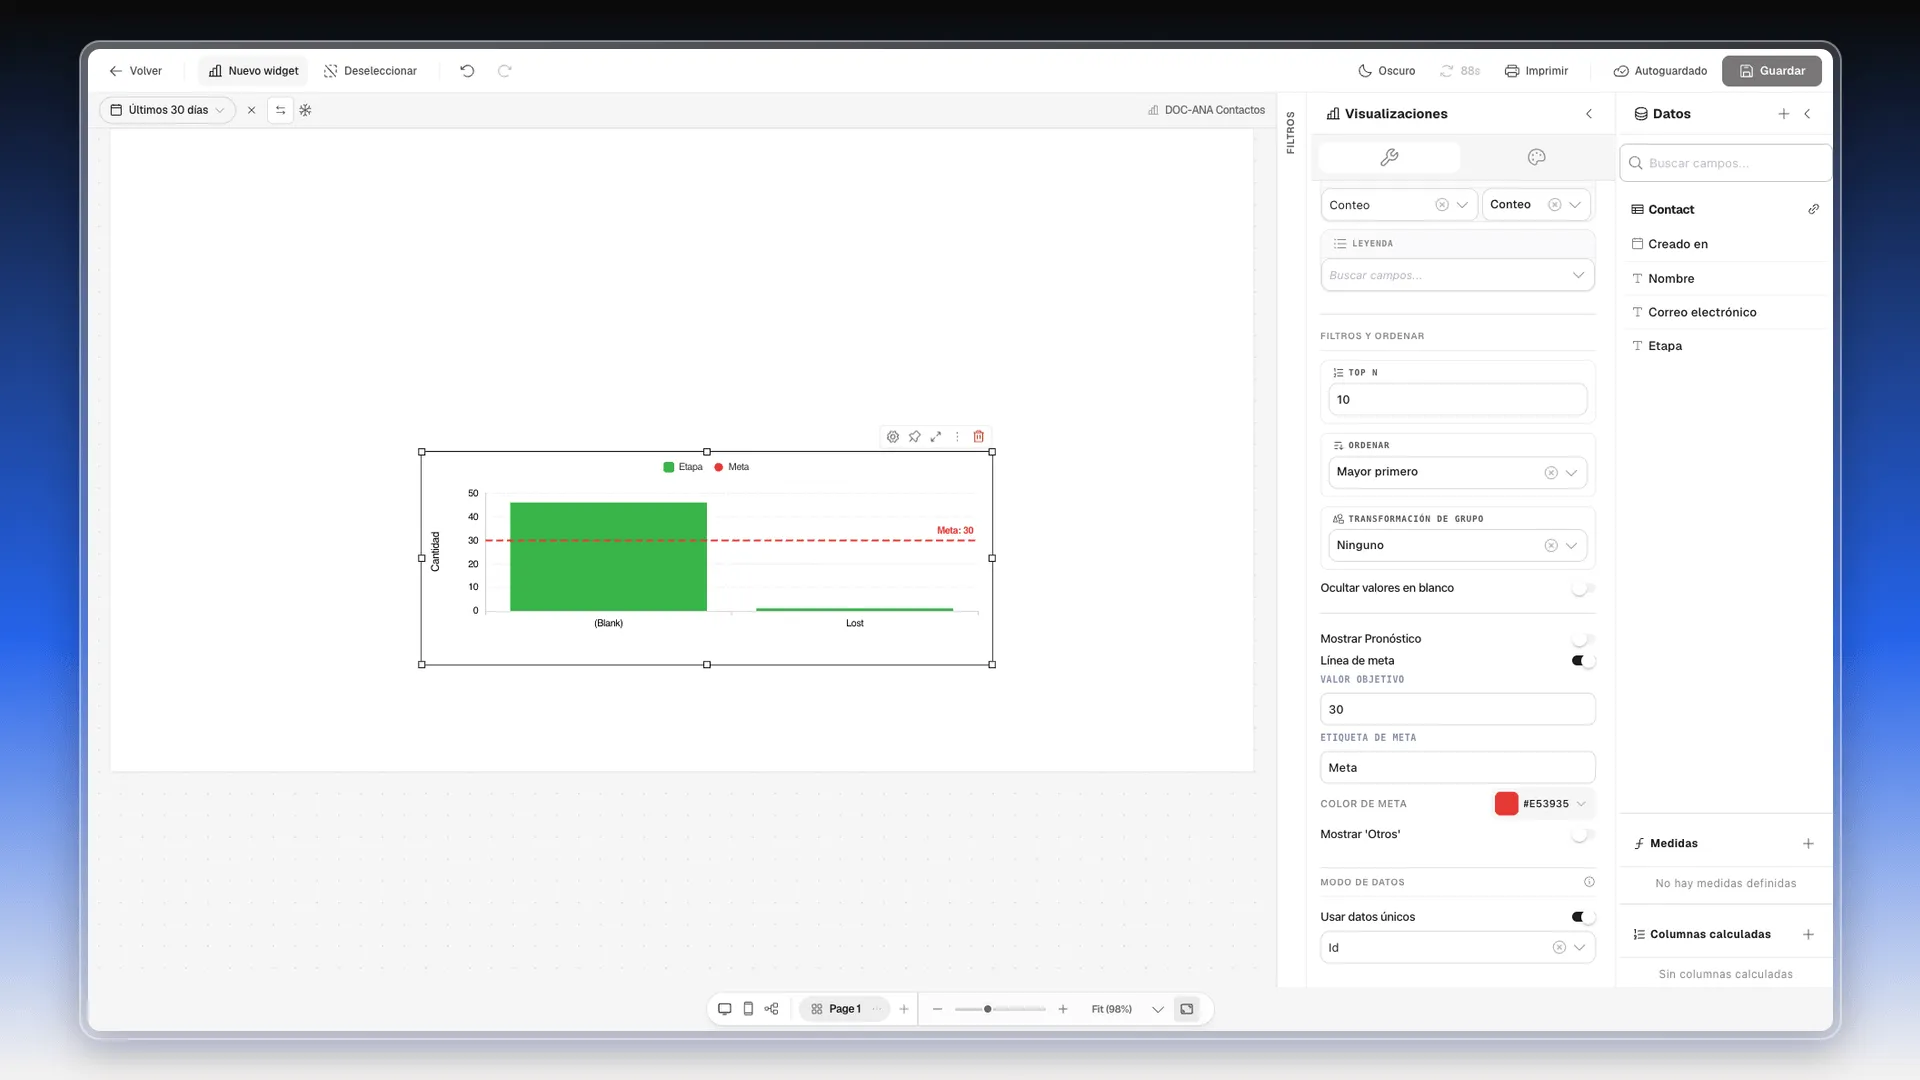
Task: Open the Últimos 30 días date dropdown
Action: point(167,110)
